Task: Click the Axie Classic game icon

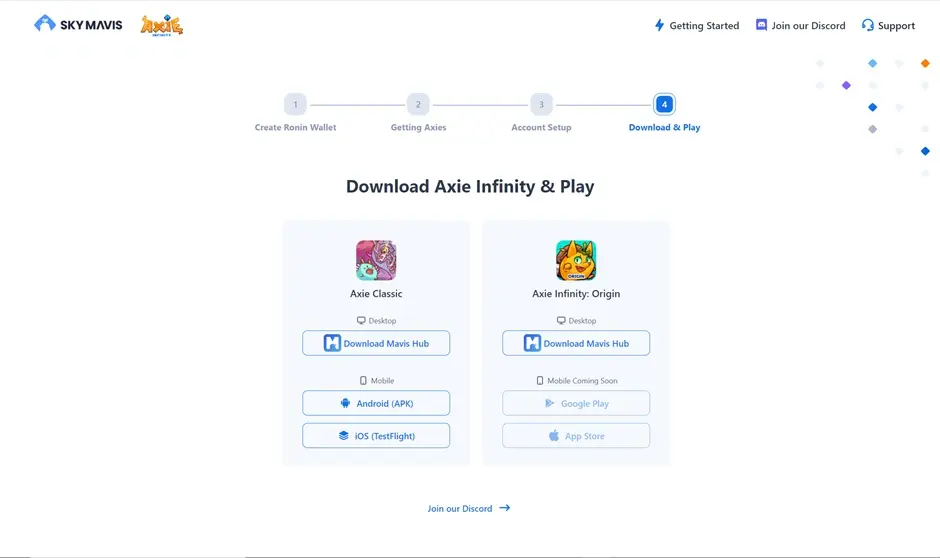Action: [x=376, y=260]
